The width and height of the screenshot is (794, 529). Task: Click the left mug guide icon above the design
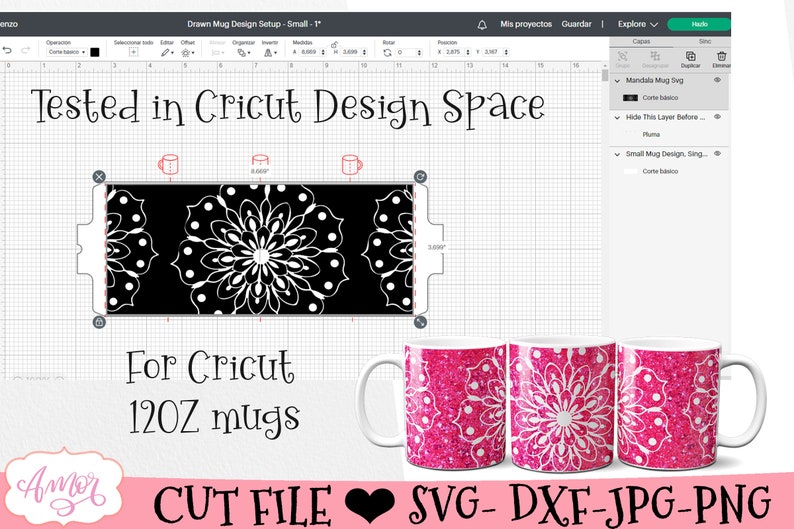[x=169, y=164]
